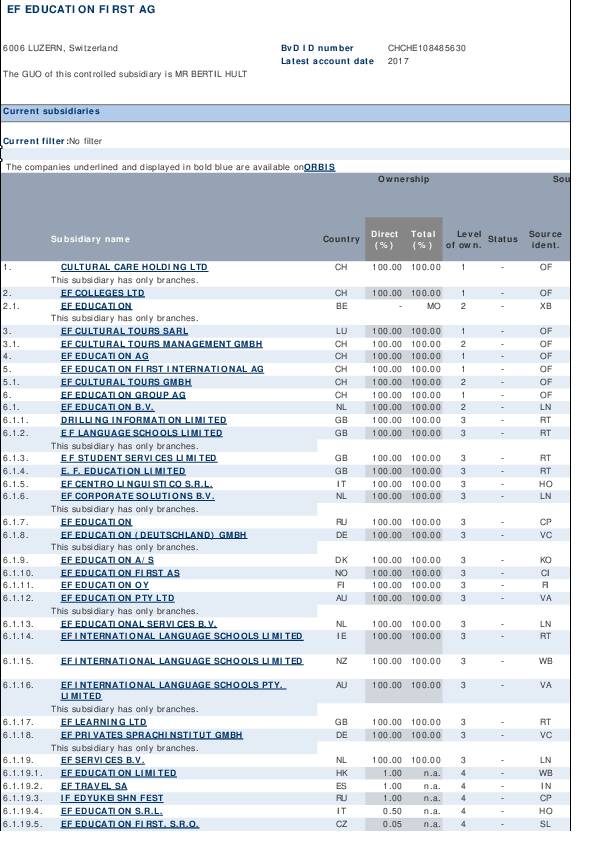Click the IE country code in row 6.1.14.

342,636
